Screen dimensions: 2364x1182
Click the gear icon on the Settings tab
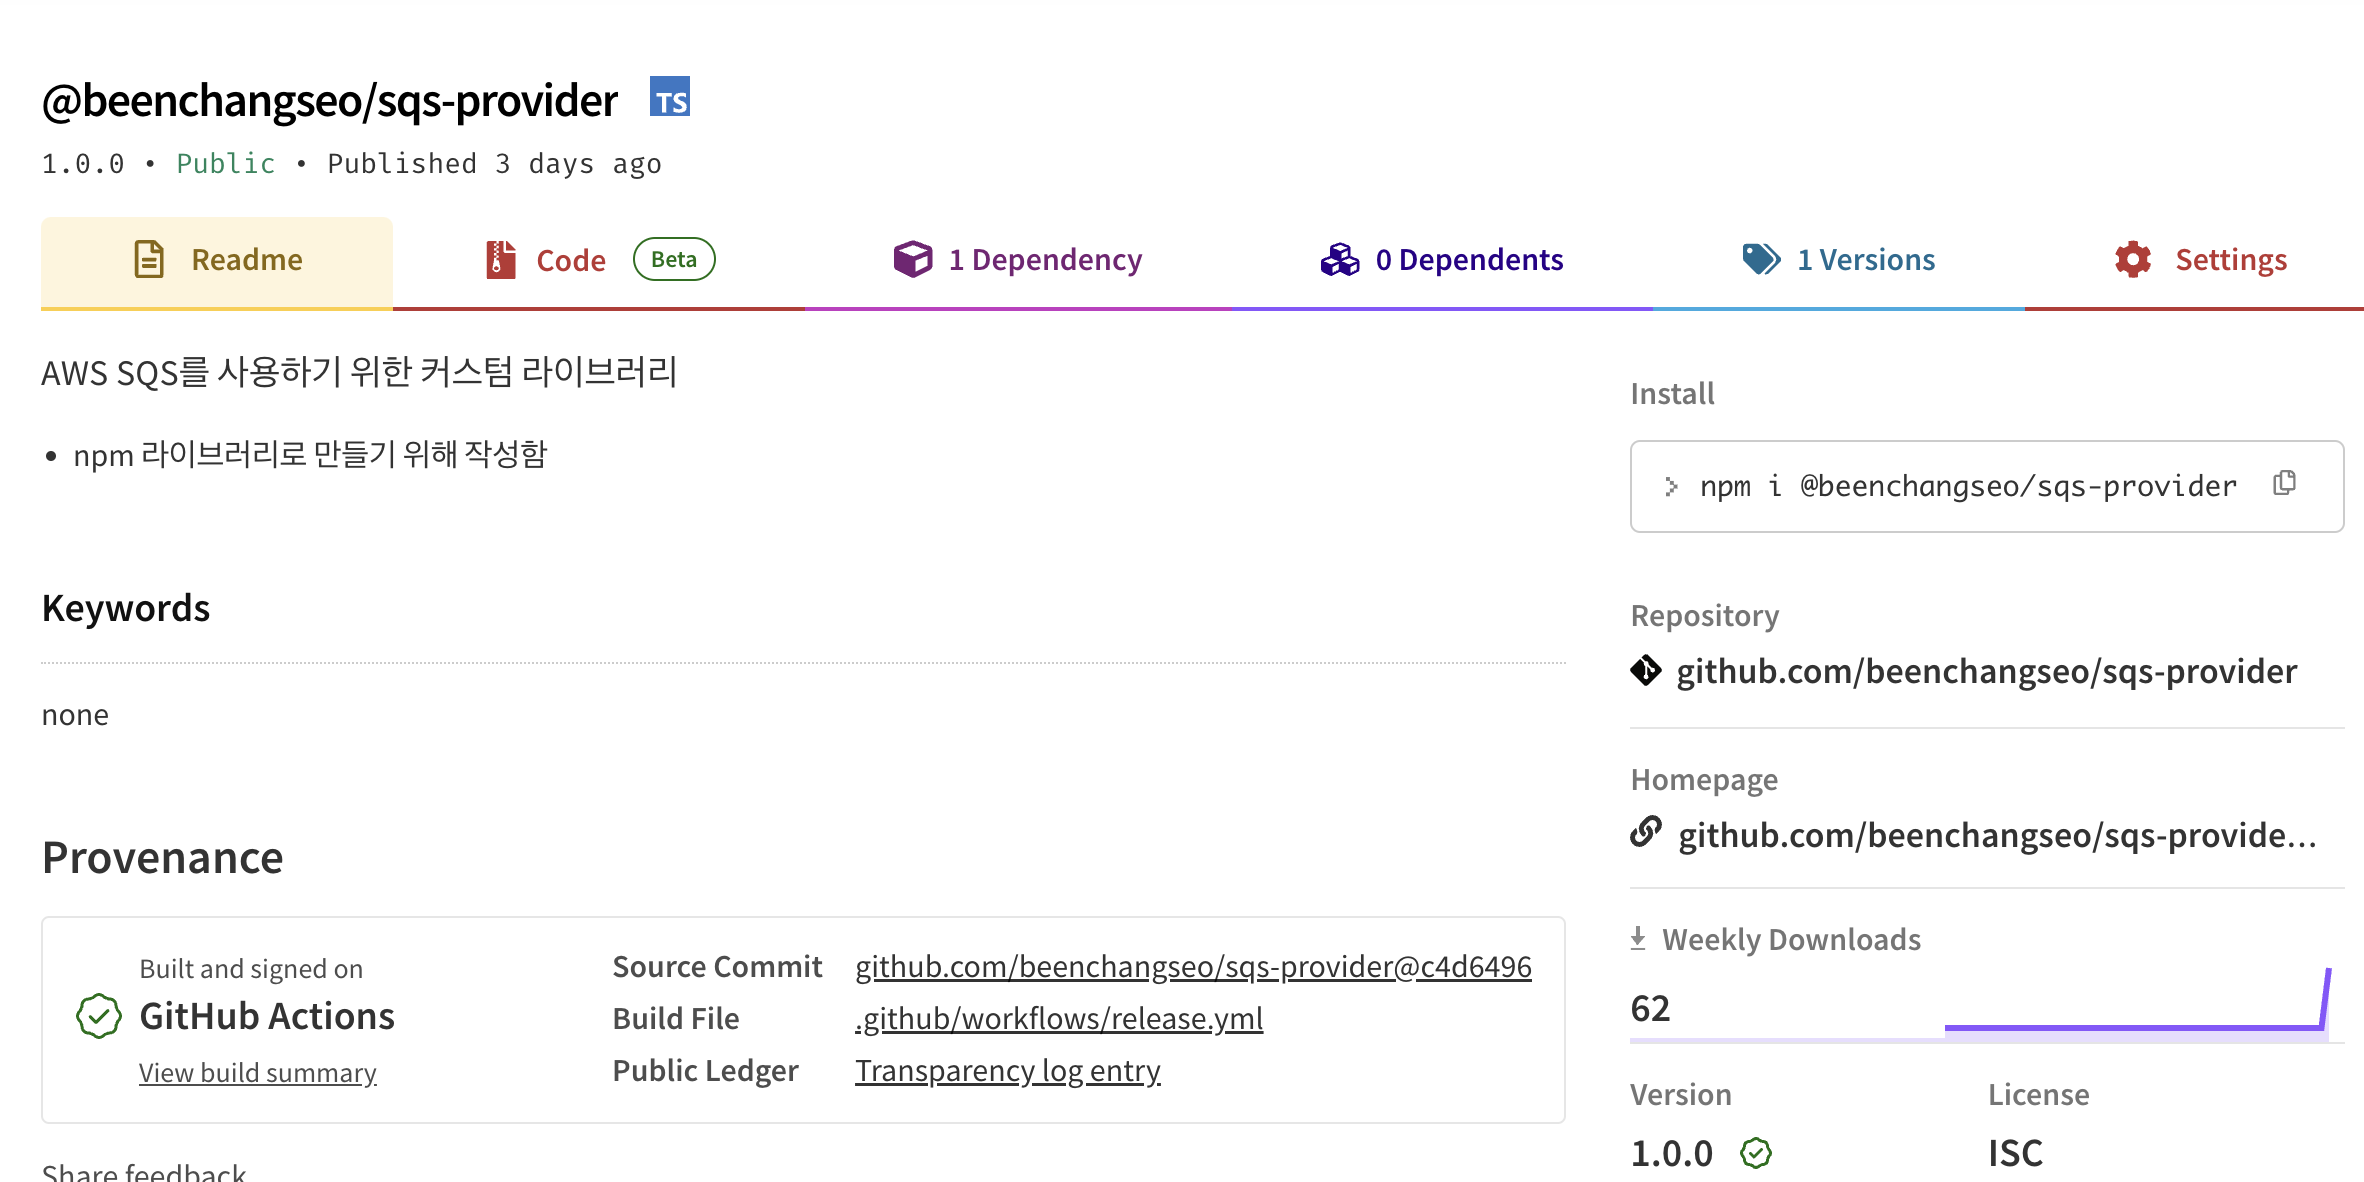point(2132,258)
